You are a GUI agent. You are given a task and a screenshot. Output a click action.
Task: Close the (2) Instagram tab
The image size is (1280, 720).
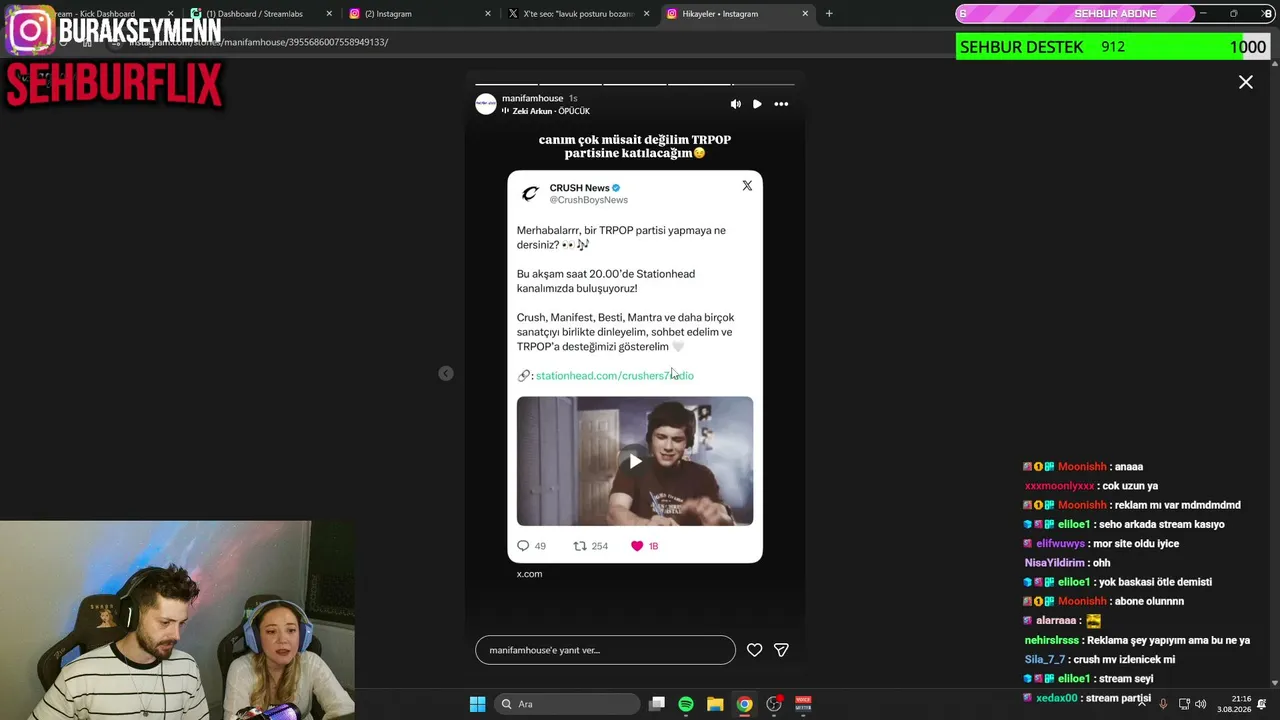click(x=488, y=14)
